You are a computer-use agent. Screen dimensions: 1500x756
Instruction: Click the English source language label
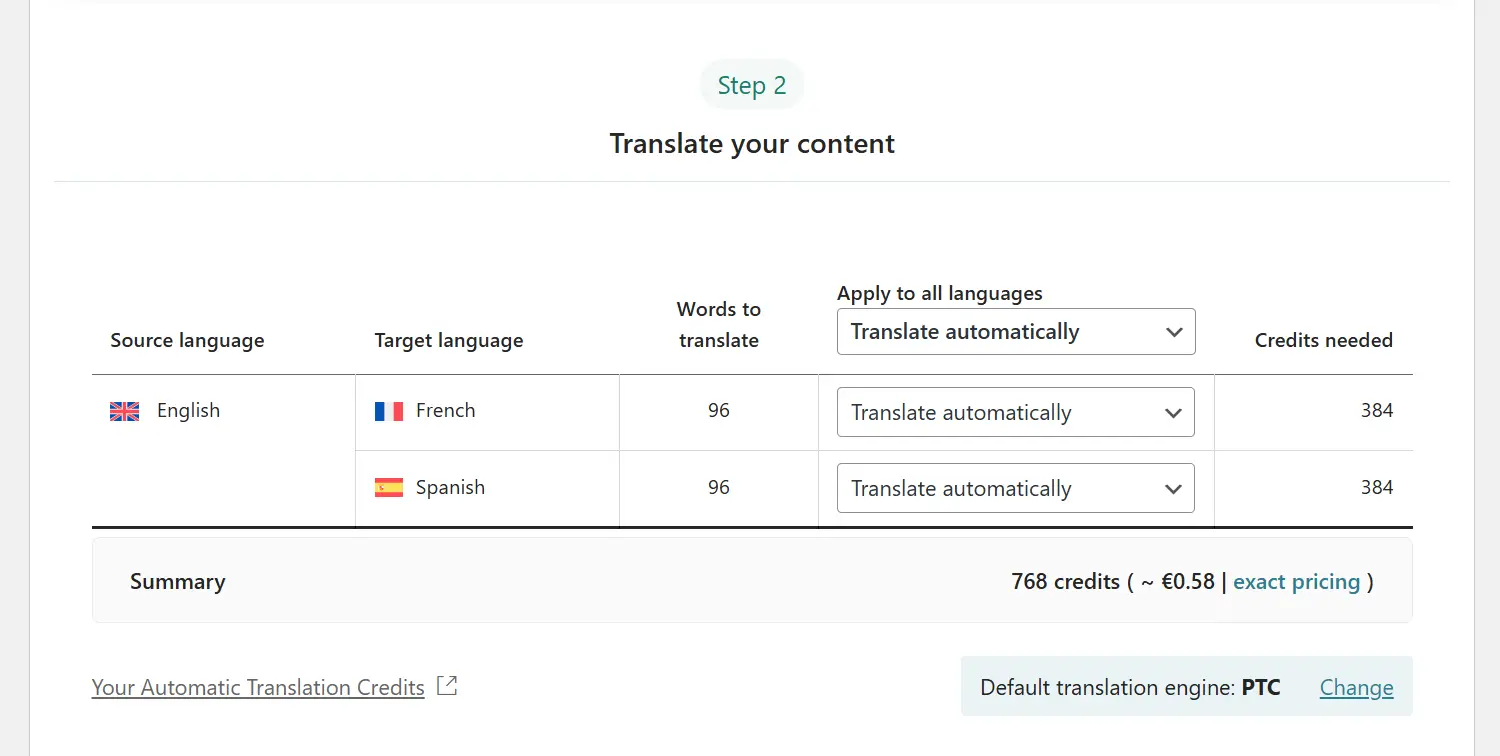point(188,411)
